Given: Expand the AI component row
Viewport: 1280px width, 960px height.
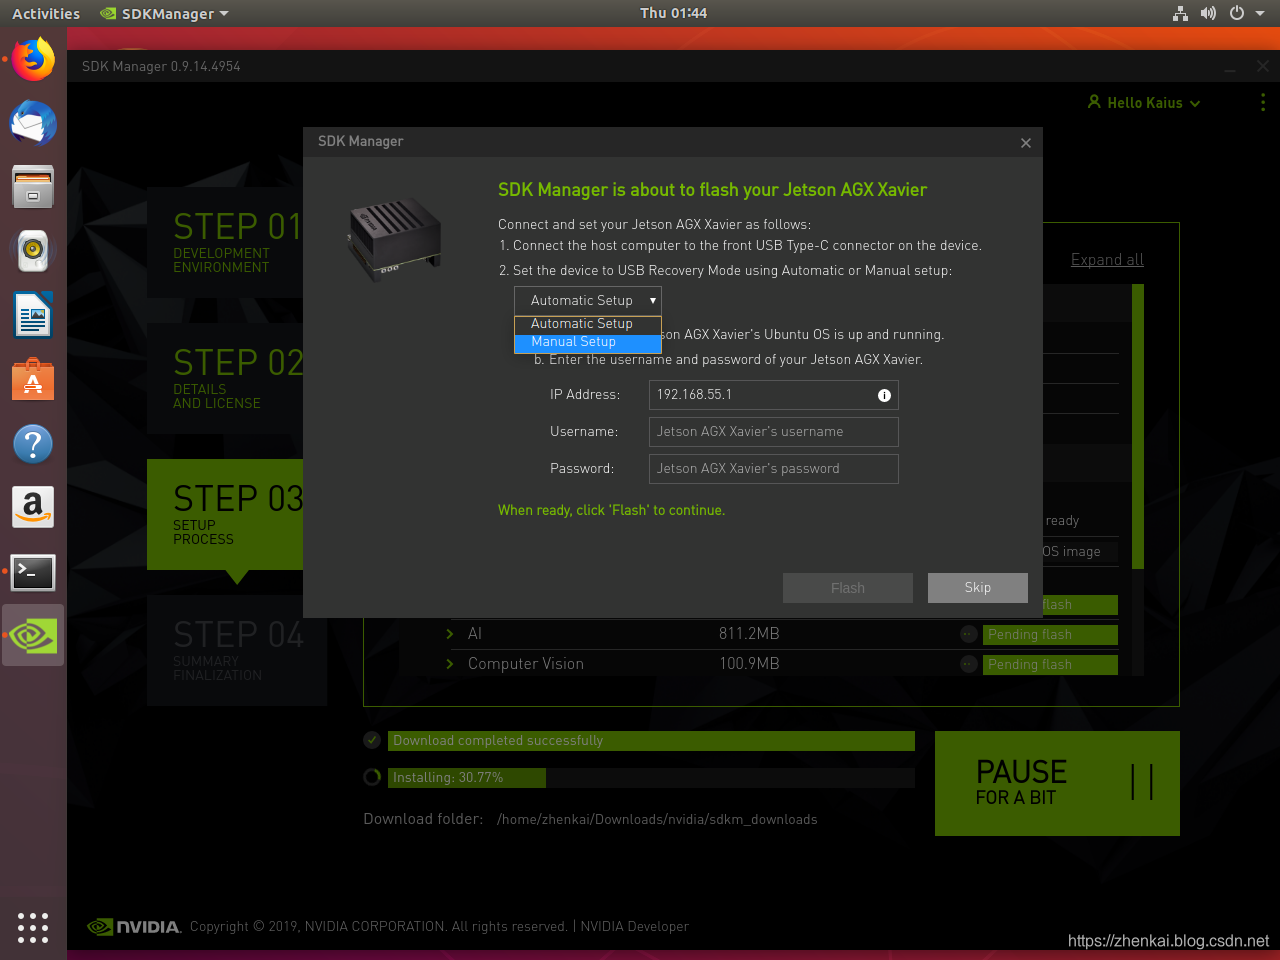Looking at the screenshot, I should pos(449,634).
